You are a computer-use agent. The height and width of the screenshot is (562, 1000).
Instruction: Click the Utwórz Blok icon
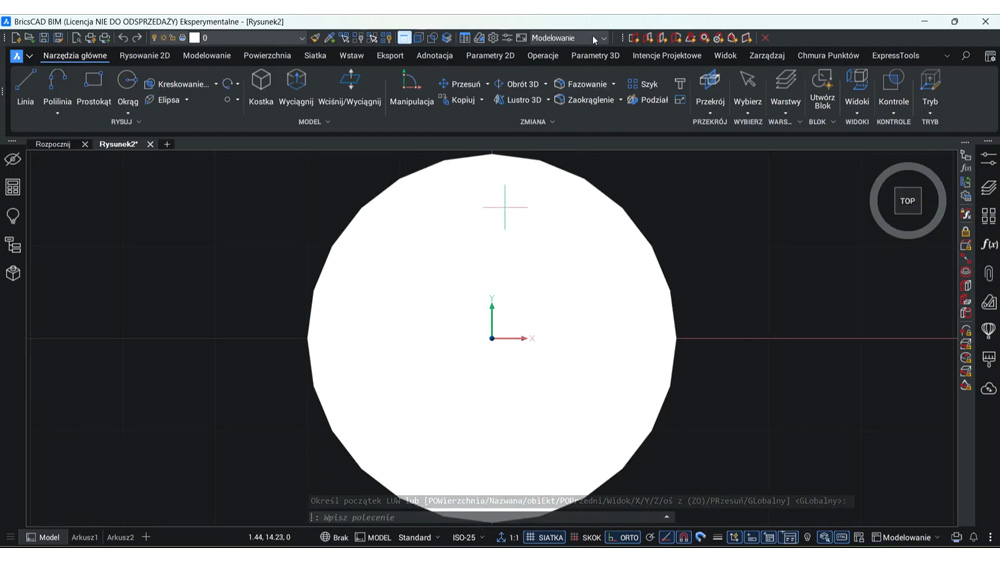point(822,89)
